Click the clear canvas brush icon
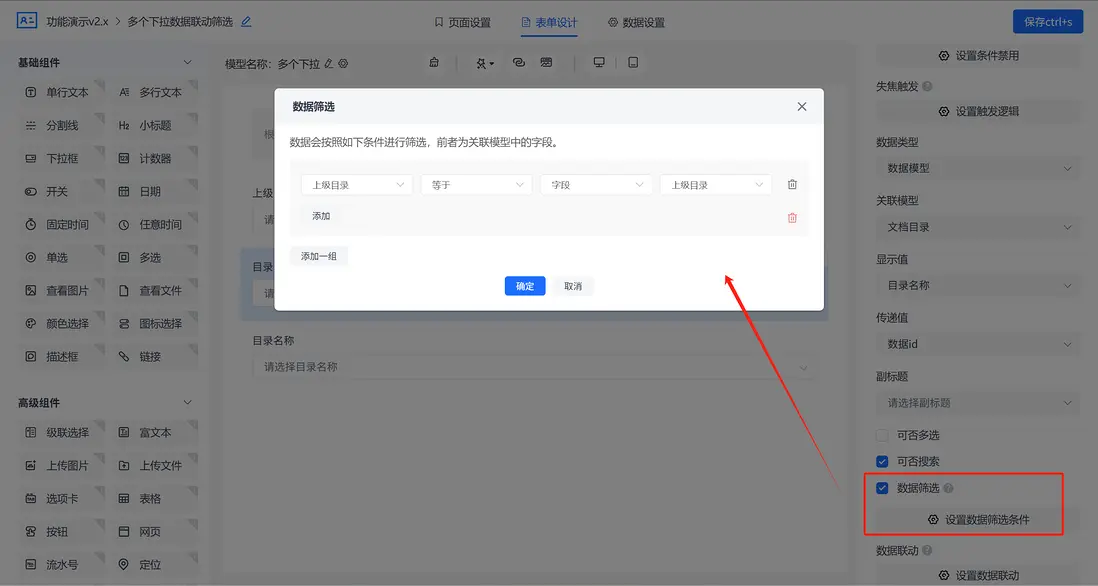Viewport: 1098px width, 586px height. [x=434, y=62]
